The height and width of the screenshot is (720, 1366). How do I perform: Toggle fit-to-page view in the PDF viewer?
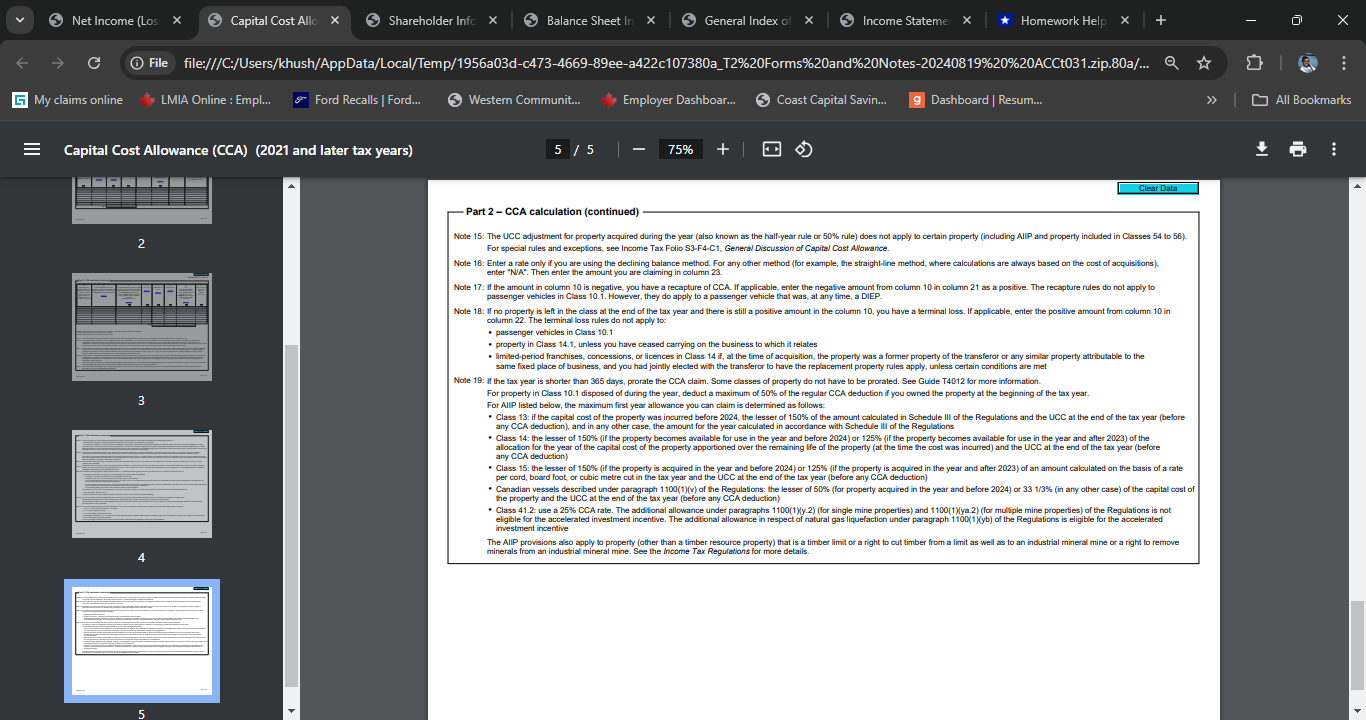click(x=770, y=149)
